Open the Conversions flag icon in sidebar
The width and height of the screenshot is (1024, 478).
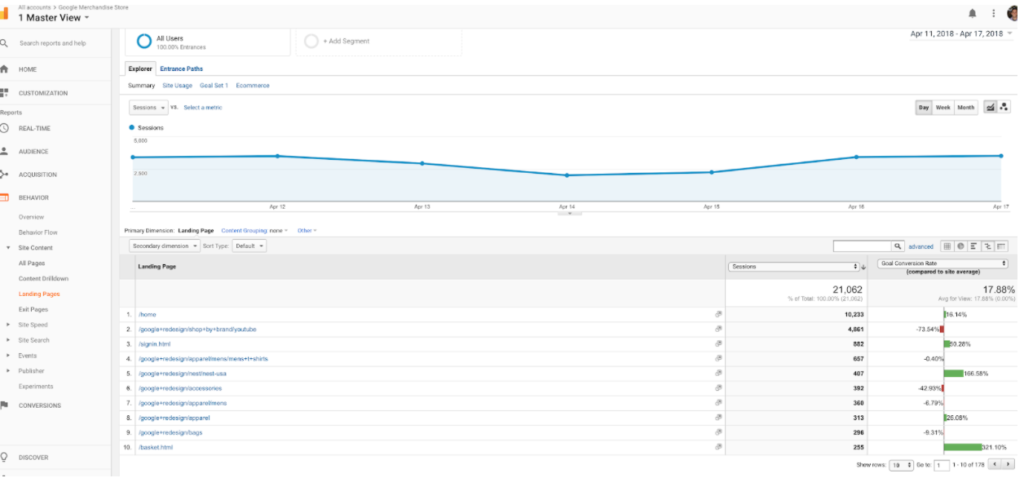(5, 405)
